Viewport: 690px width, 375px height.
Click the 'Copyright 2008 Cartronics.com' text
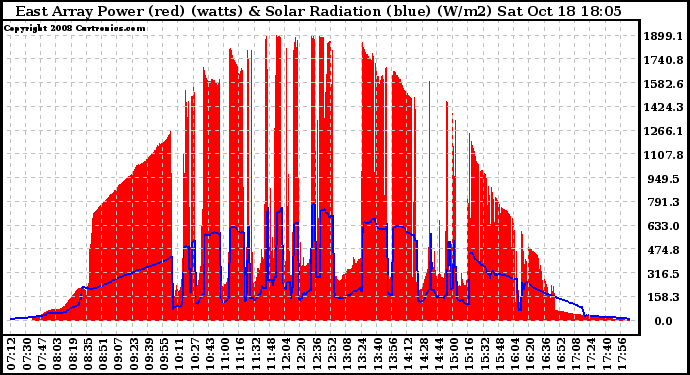pos(74,28)
